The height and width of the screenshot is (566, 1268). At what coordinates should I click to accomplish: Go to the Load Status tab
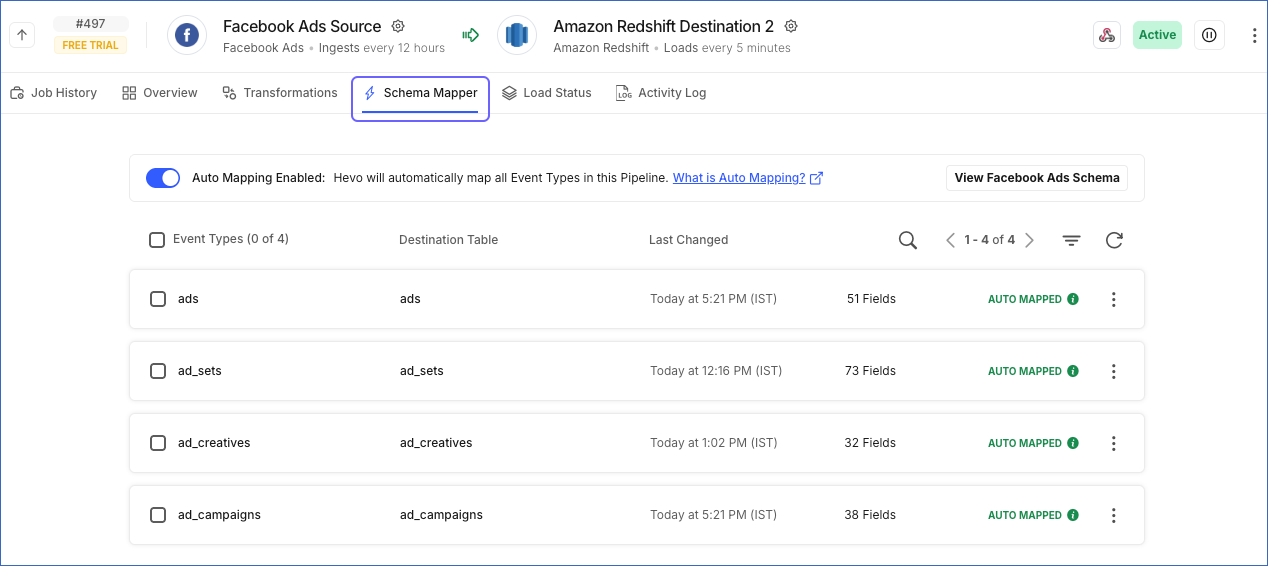547,93
